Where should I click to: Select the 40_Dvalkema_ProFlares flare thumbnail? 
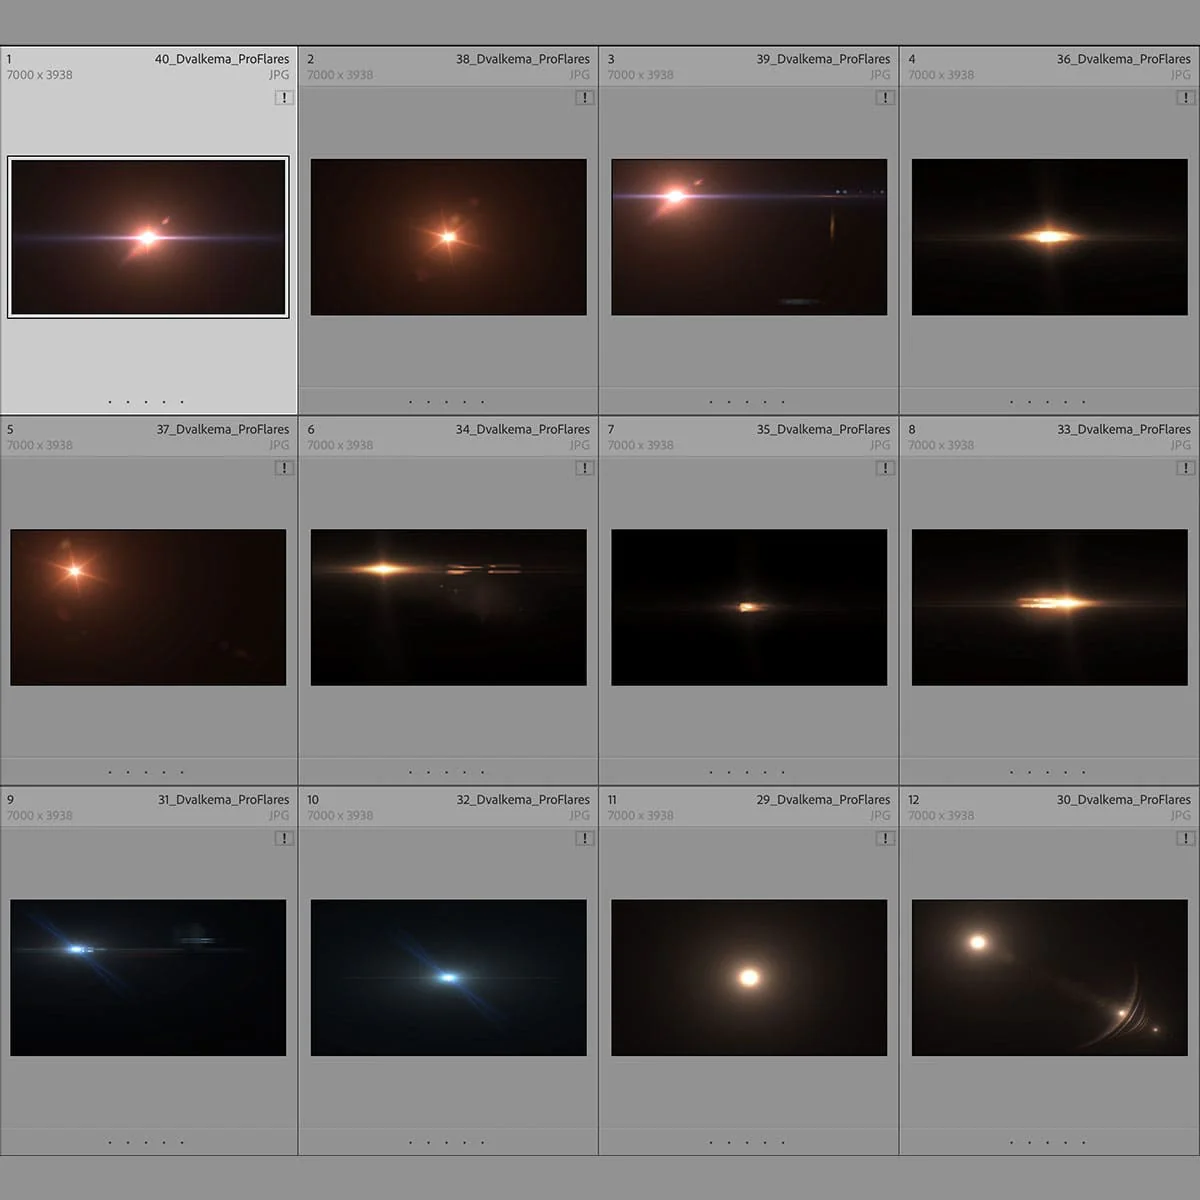click(148, 237)
